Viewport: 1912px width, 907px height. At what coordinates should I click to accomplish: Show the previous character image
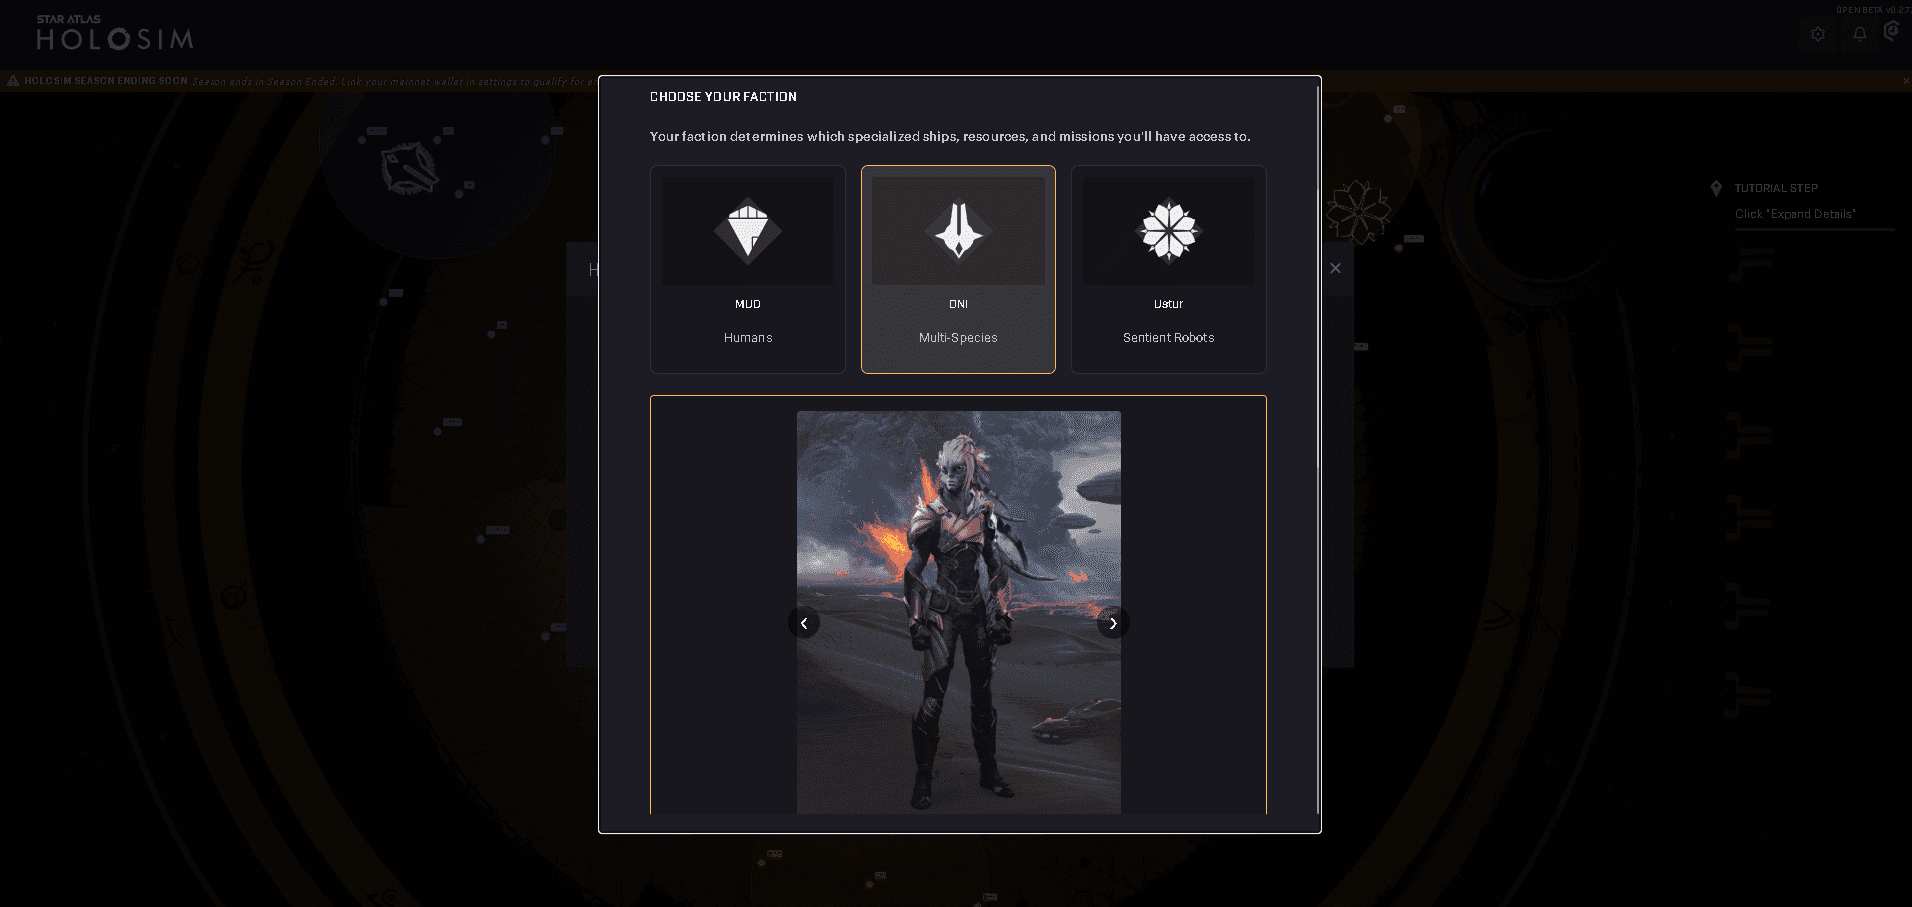[x=804, y=623]
